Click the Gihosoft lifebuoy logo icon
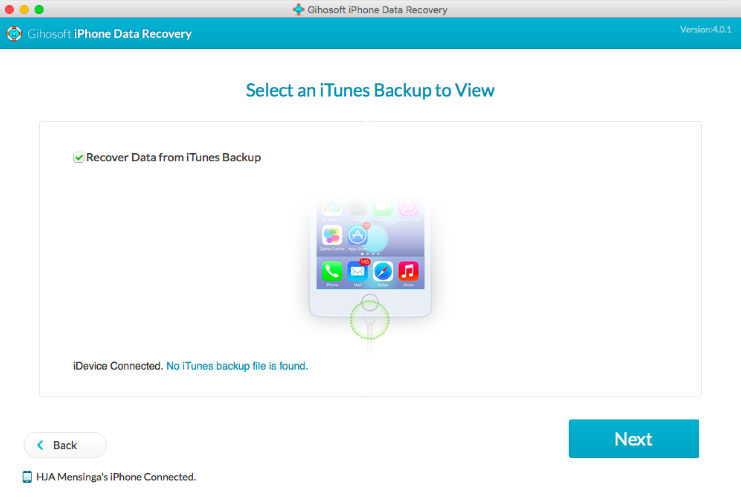 pyautogui.click(x=14, y=34)
